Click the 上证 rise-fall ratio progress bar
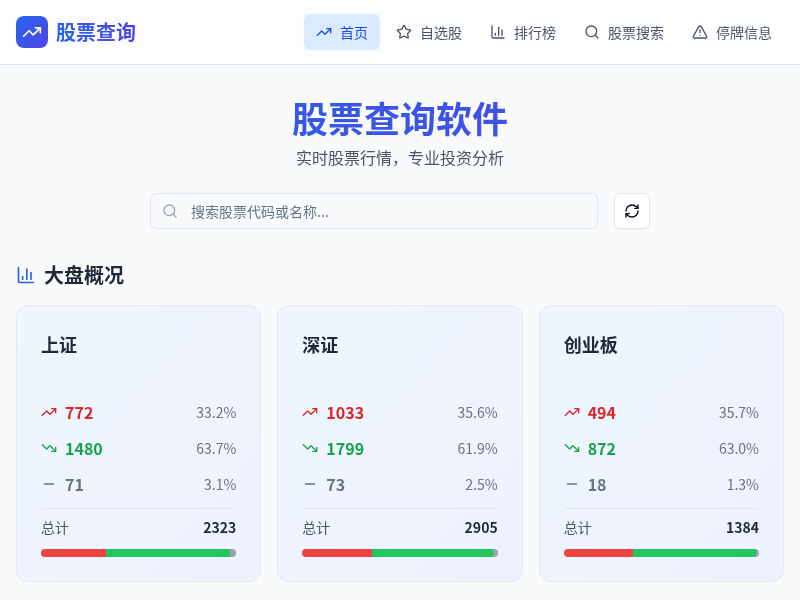 click(138, 553)
